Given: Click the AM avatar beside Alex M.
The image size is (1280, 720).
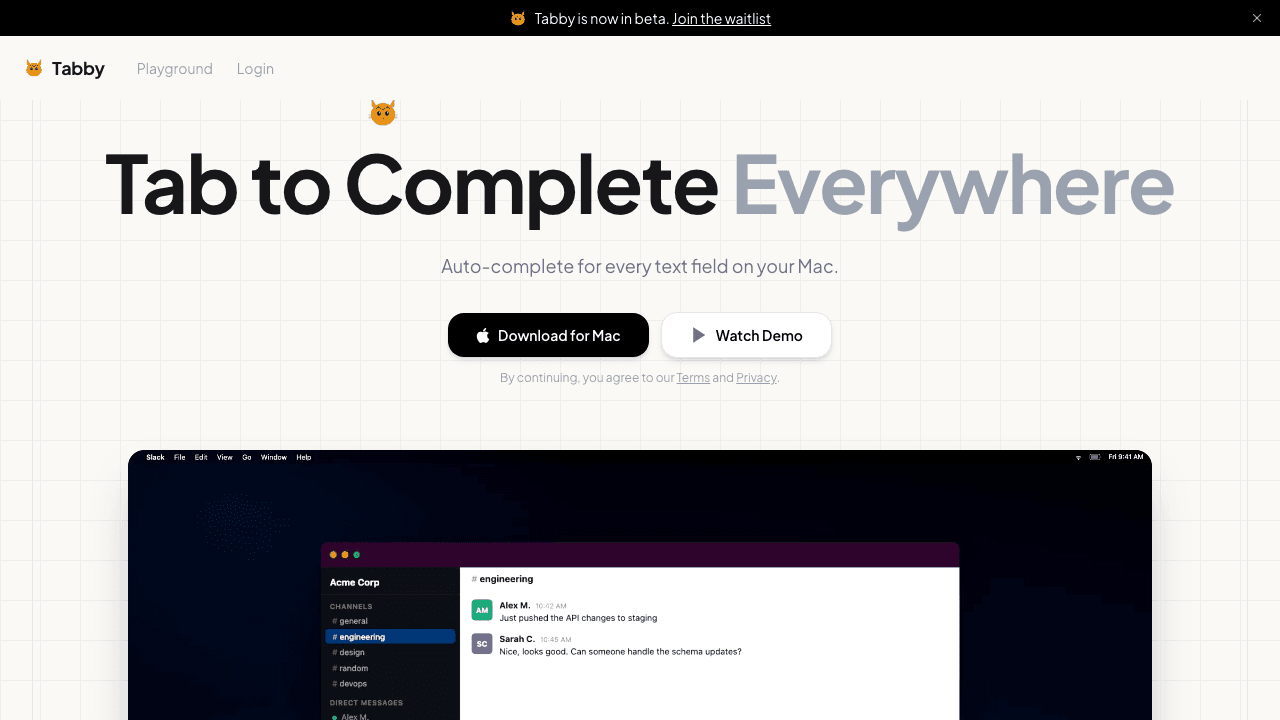Looking at the screenshot, I should (x=482, y=610).
